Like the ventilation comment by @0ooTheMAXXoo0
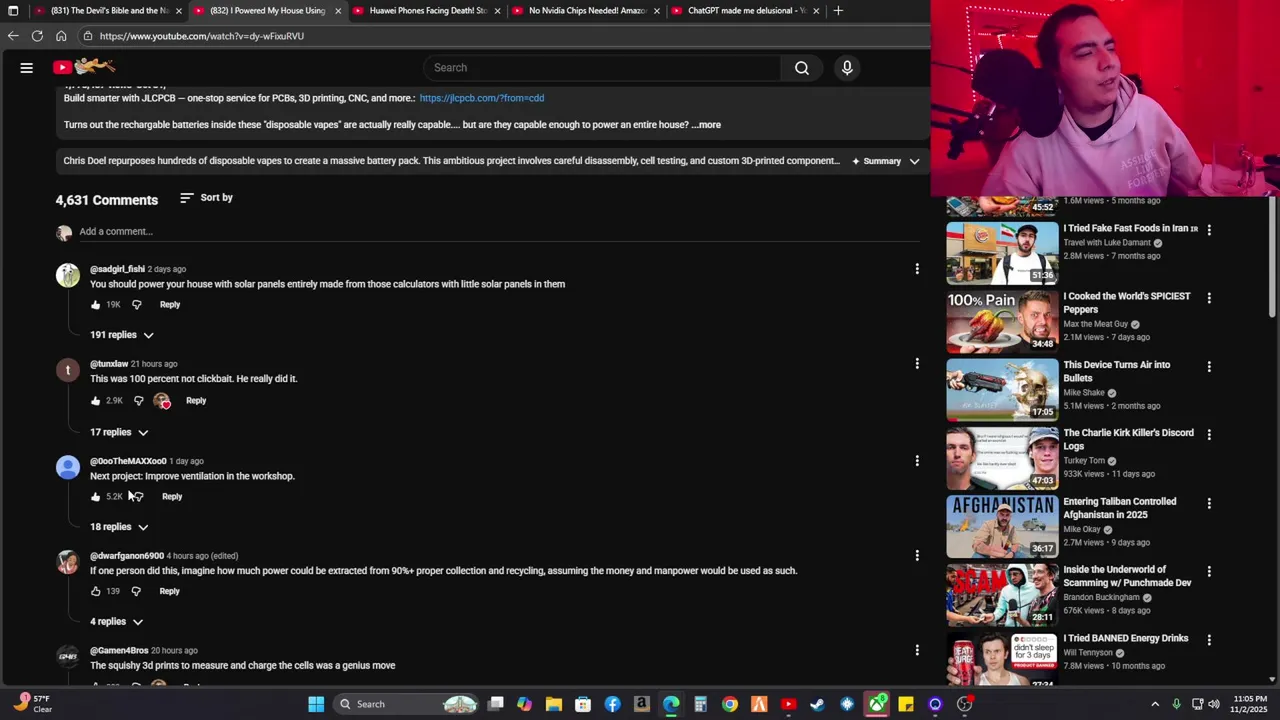 (x=96, y=497)
